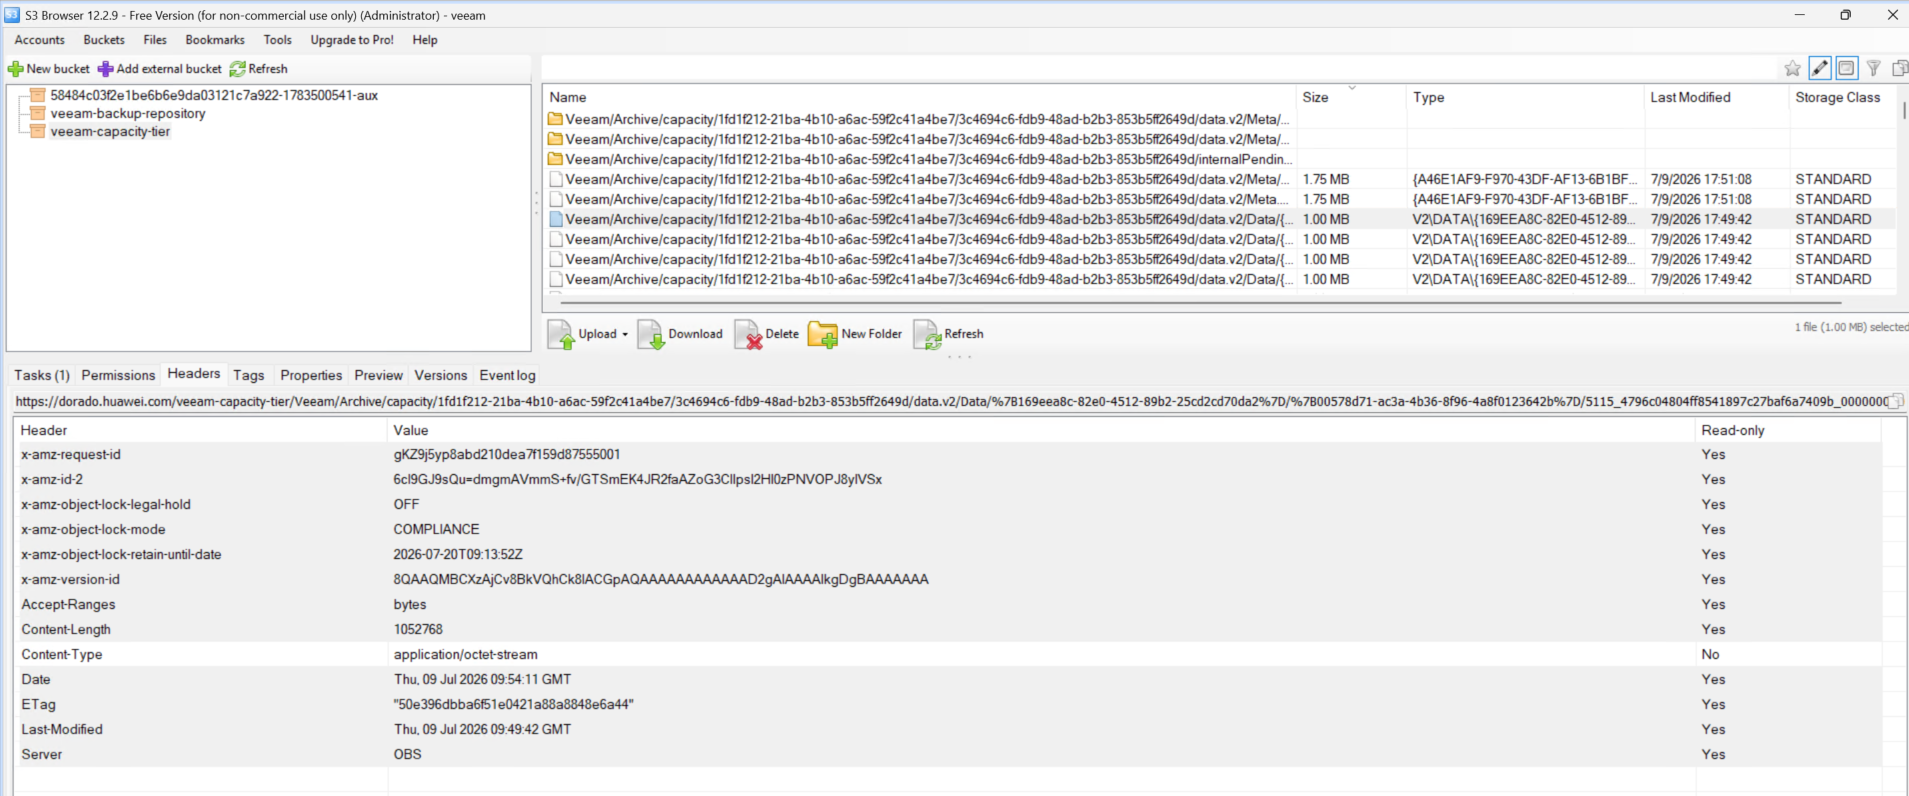
Task: Sort files by the Name column
Action: (920, 97)
